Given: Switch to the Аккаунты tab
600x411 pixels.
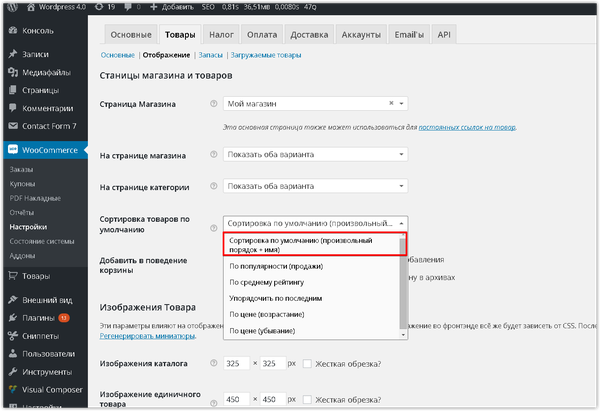Looking at the screenshot, I should point(361,35).
